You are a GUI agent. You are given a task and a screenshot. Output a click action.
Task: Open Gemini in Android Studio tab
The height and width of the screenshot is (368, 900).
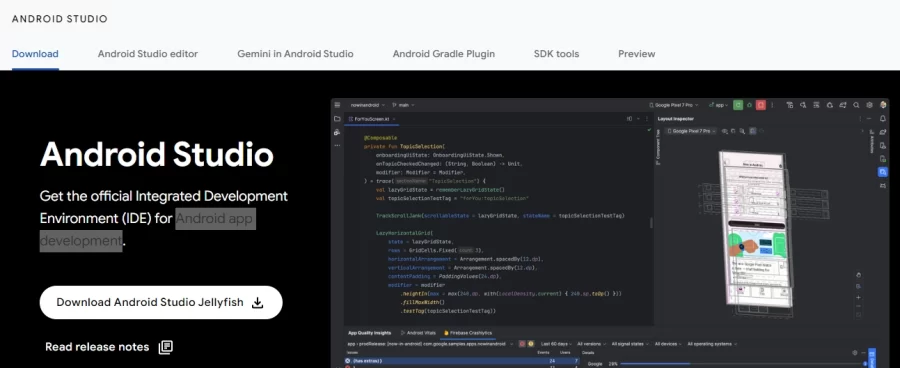[x=295, y=54]
